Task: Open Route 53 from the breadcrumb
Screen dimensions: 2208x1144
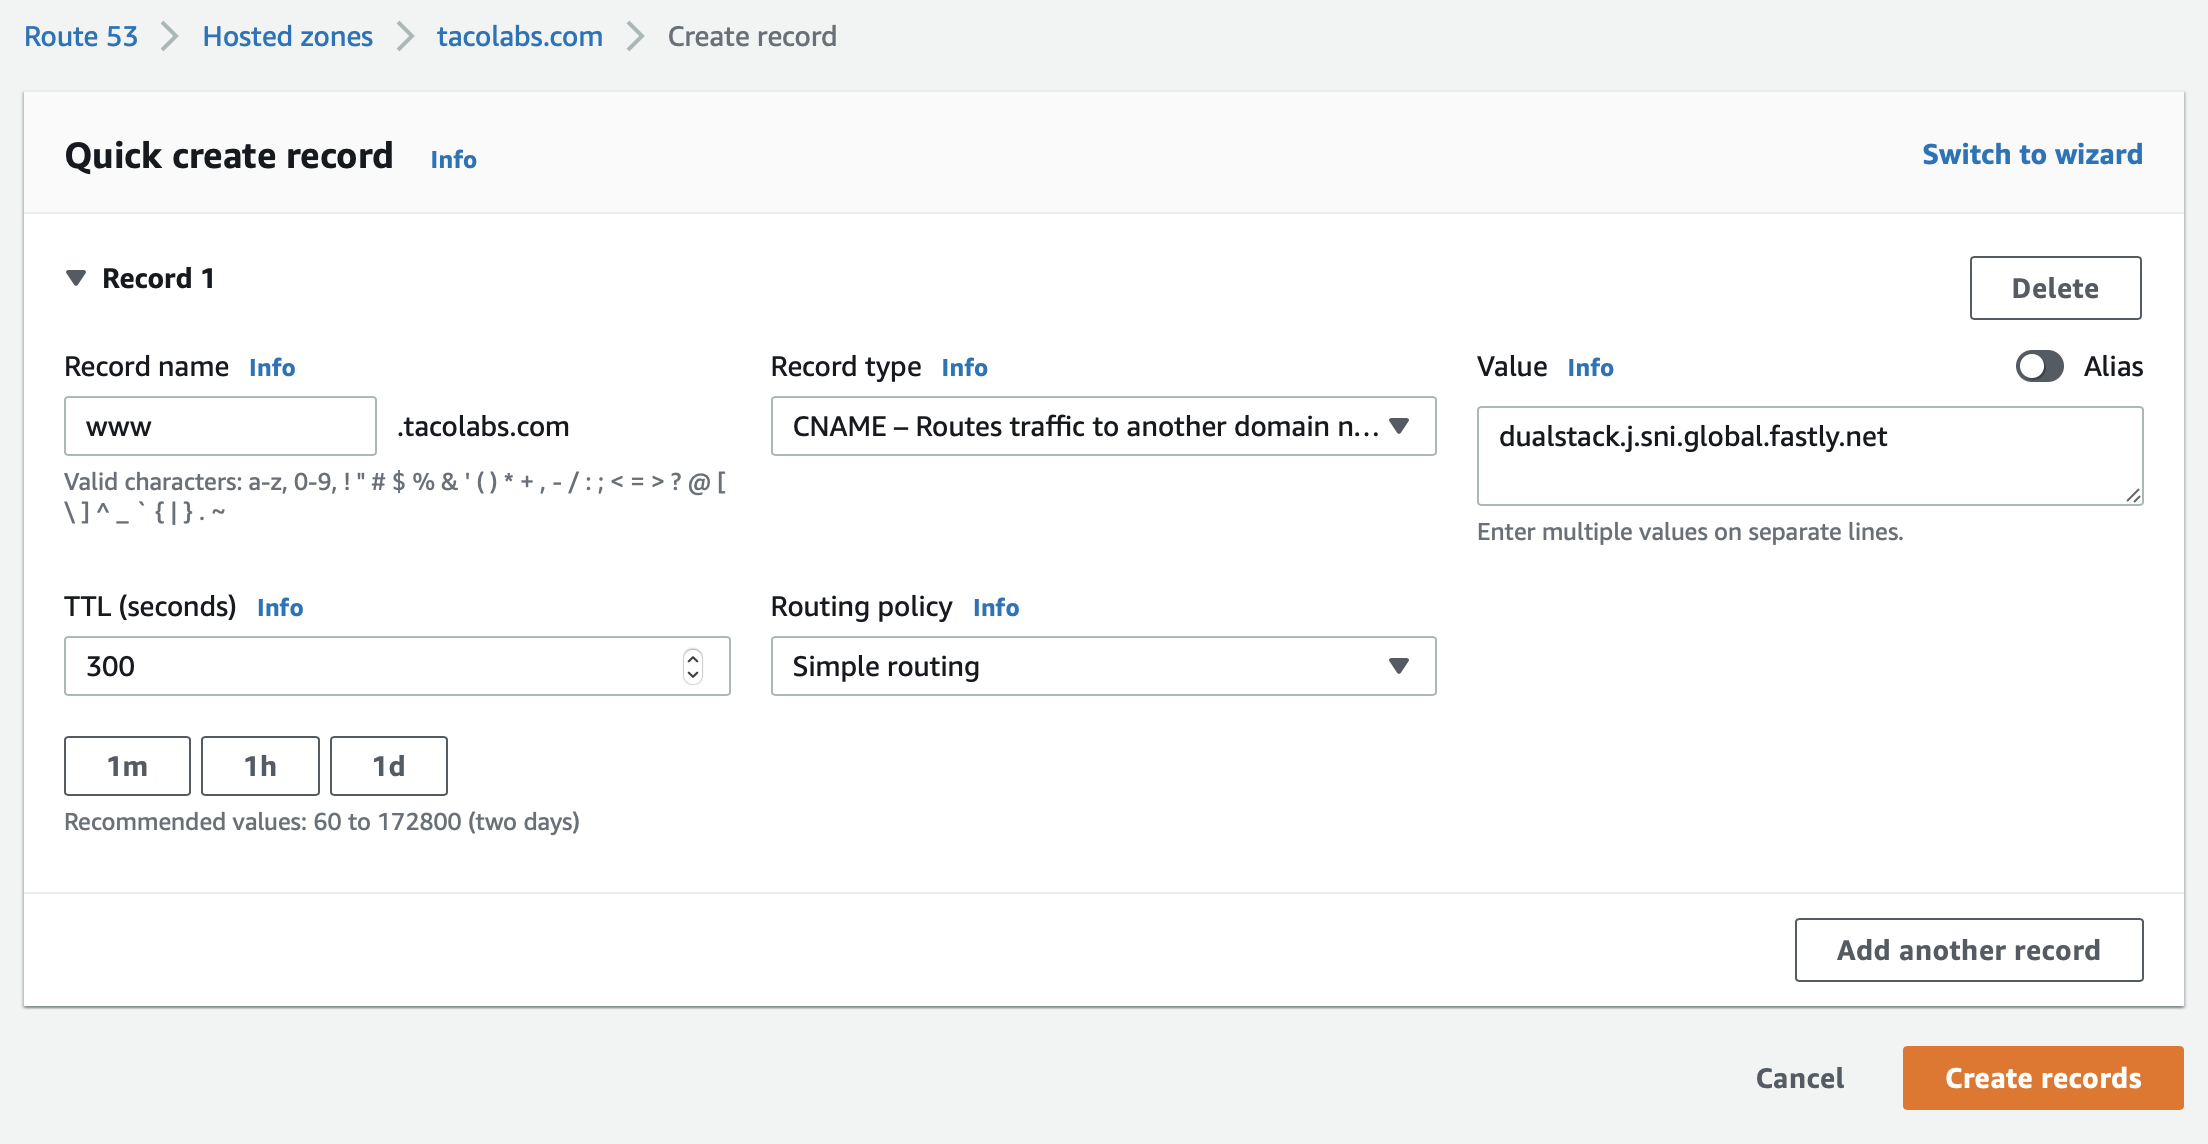Action: (x=80, y=36)
